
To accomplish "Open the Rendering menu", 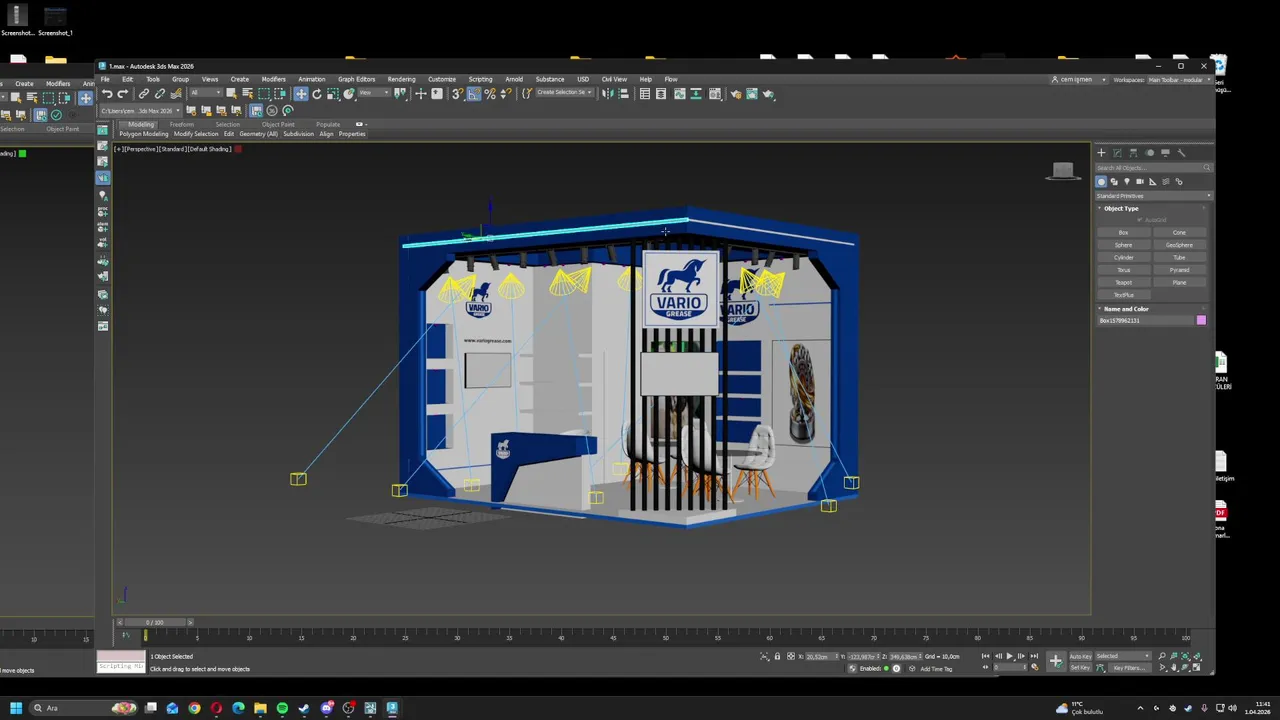I will pyautogui.click(x=401, y=79).
